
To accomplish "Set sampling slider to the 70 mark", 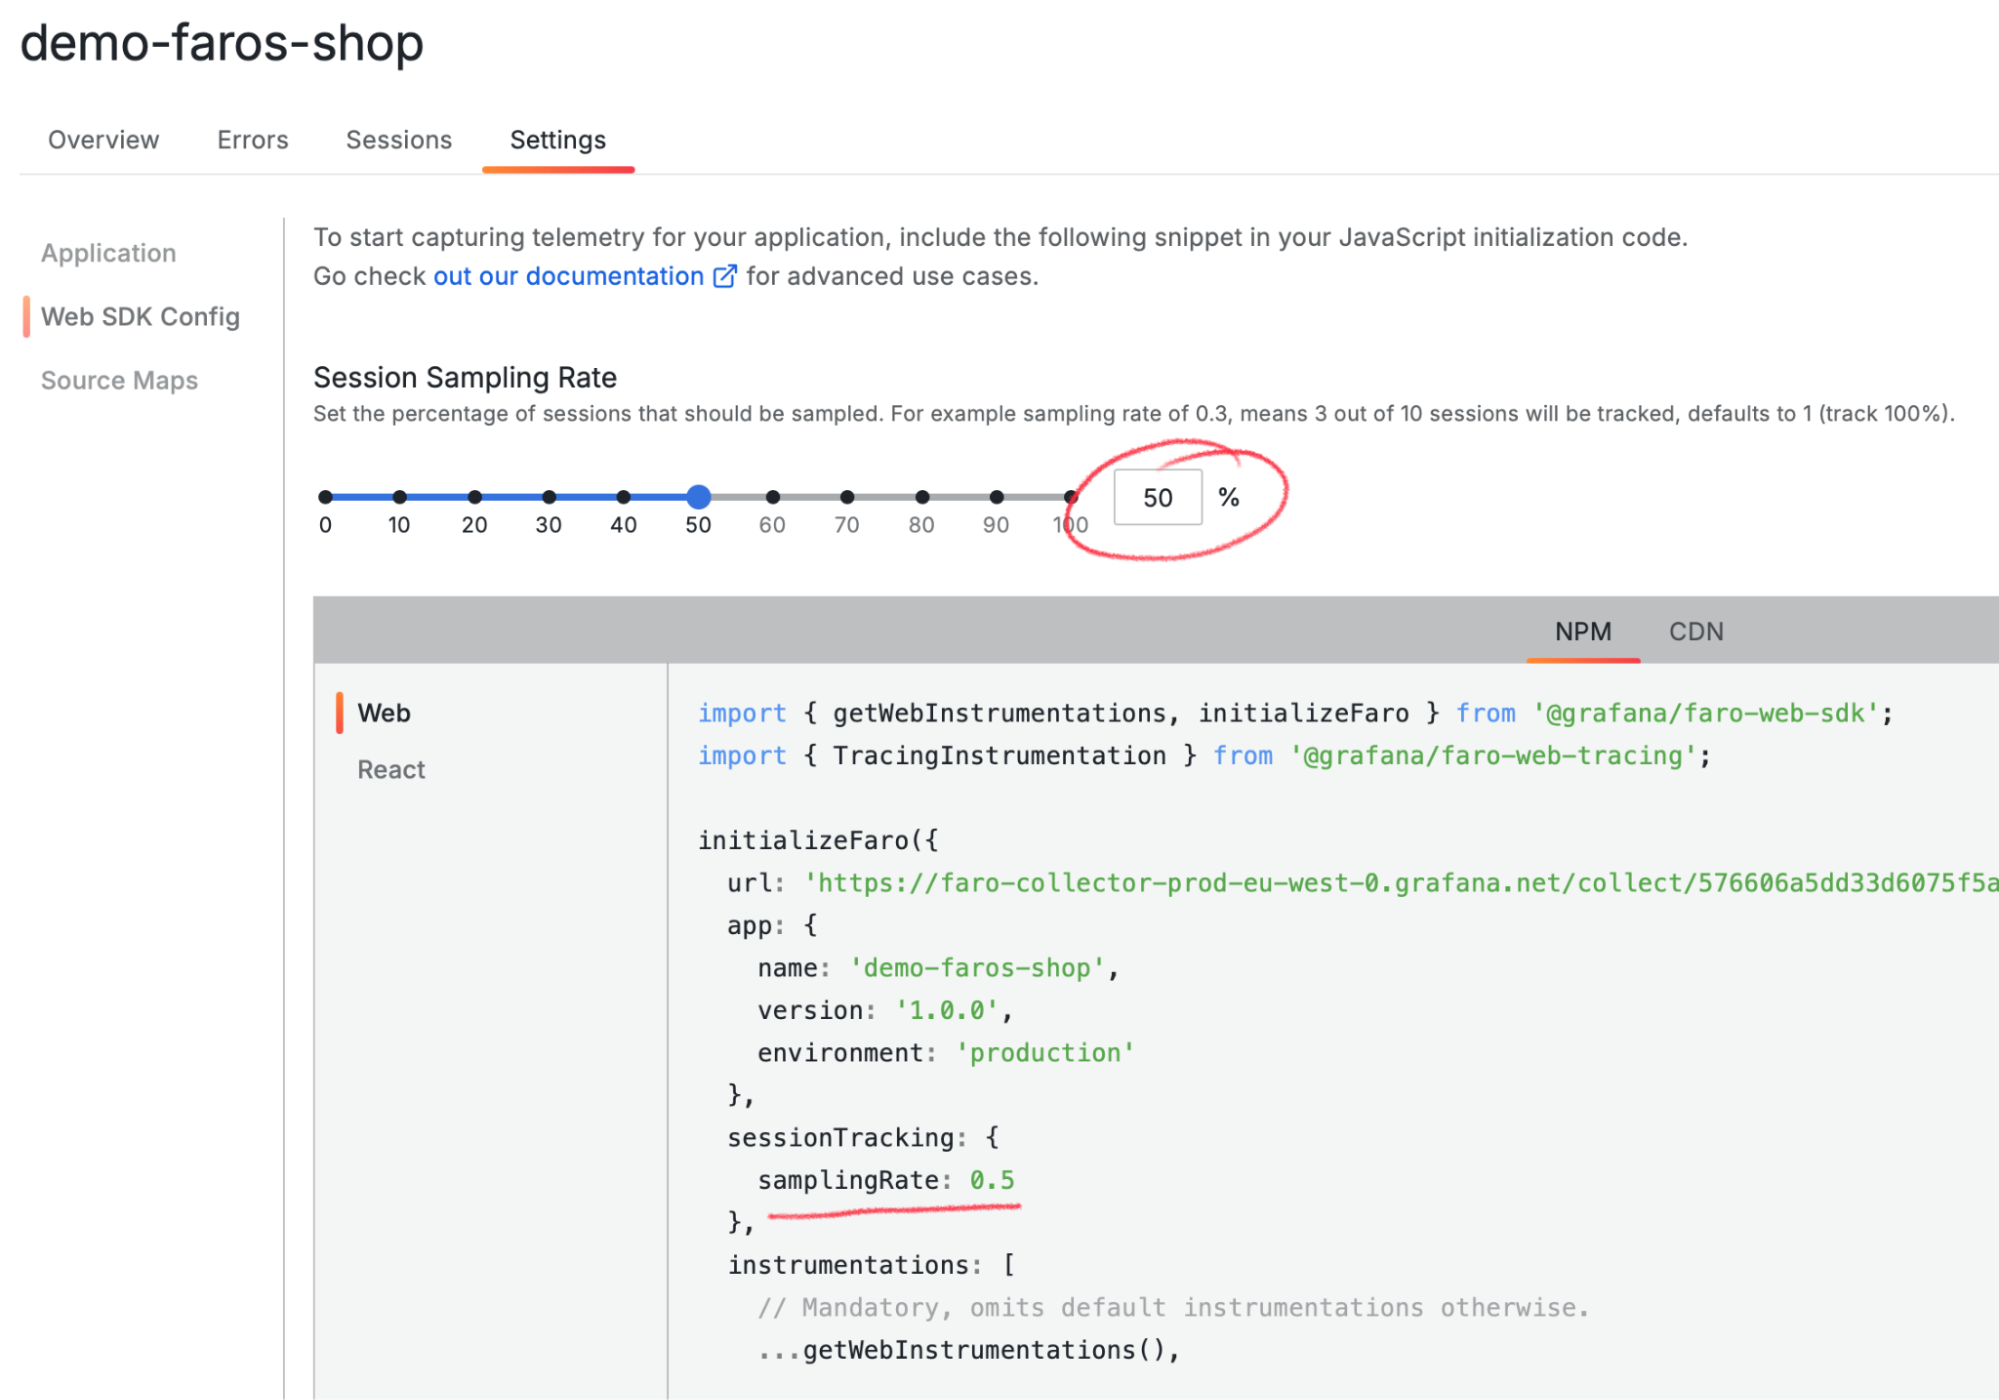I will point(847,497).
